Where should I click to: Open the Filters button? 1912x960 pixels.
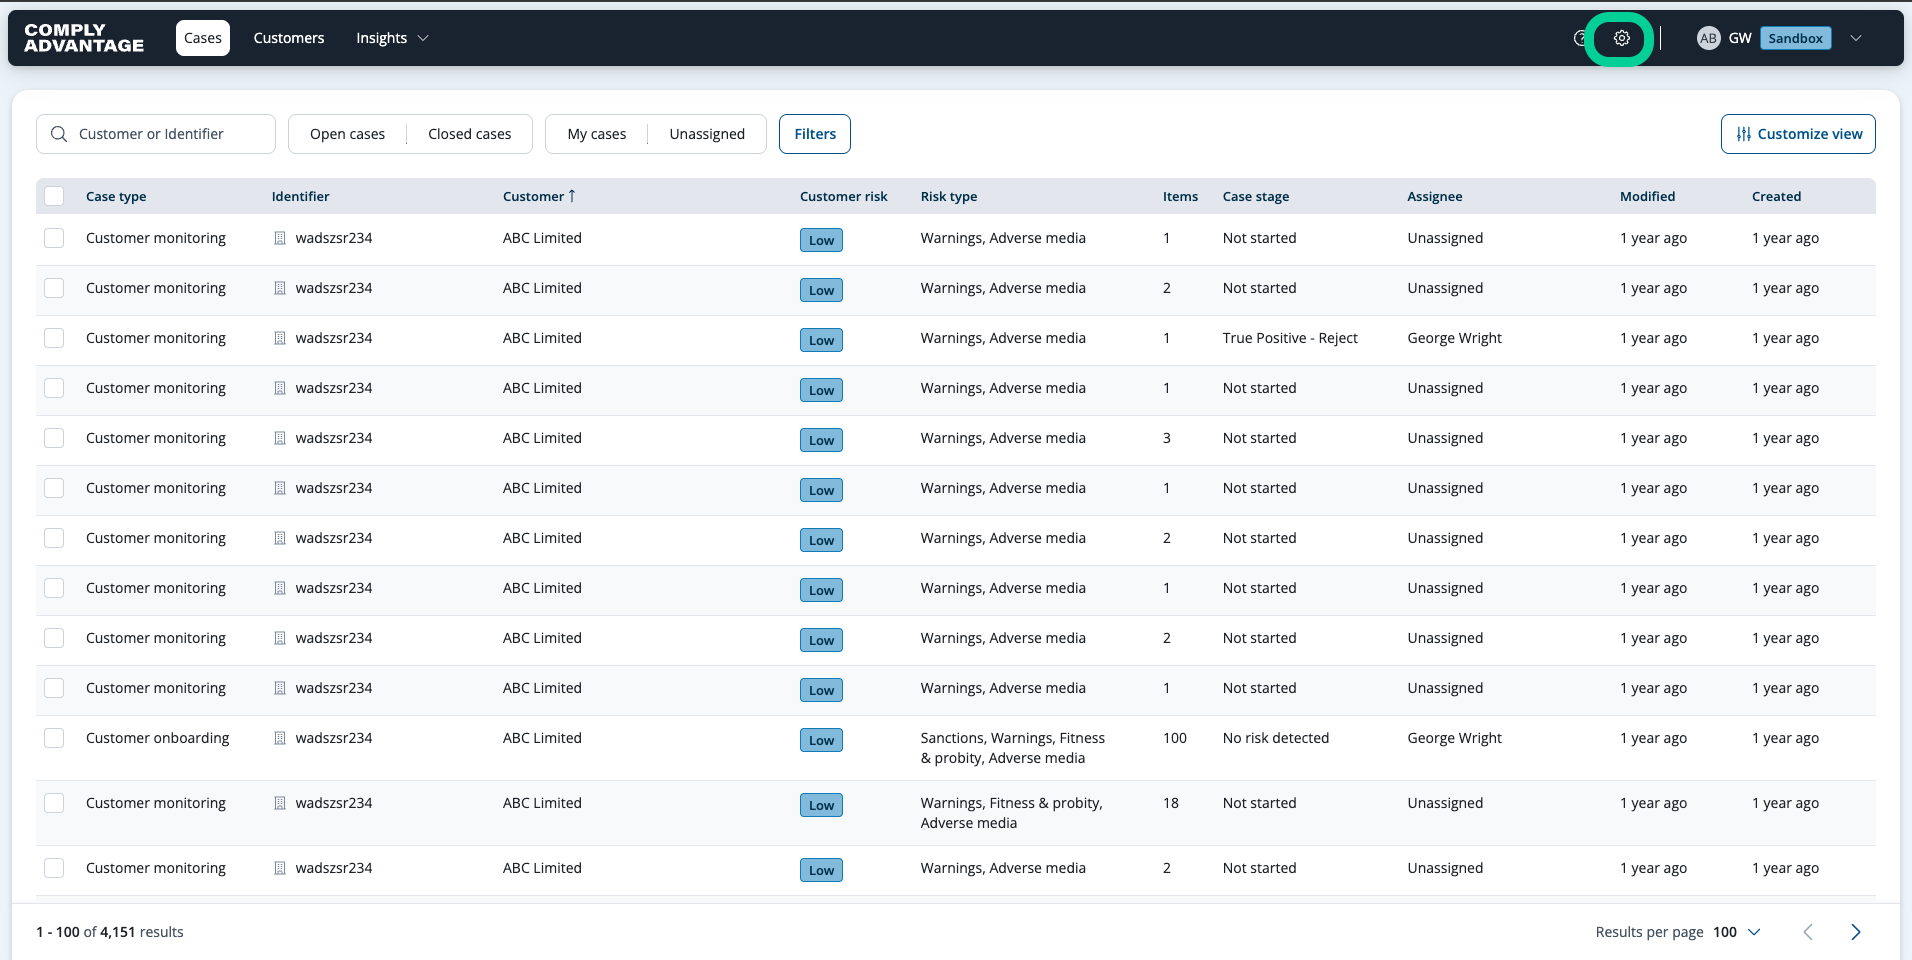coord(815,134)
